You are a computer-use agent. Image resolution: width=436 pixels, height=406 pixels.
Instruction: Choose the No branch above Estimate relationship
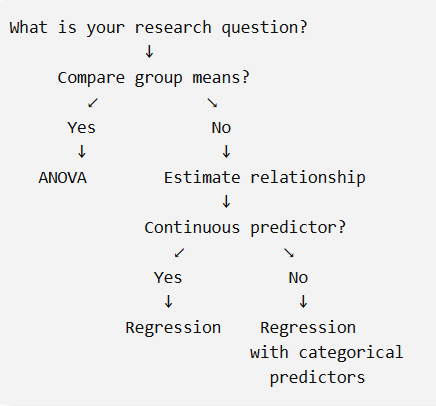pos(221,128)
